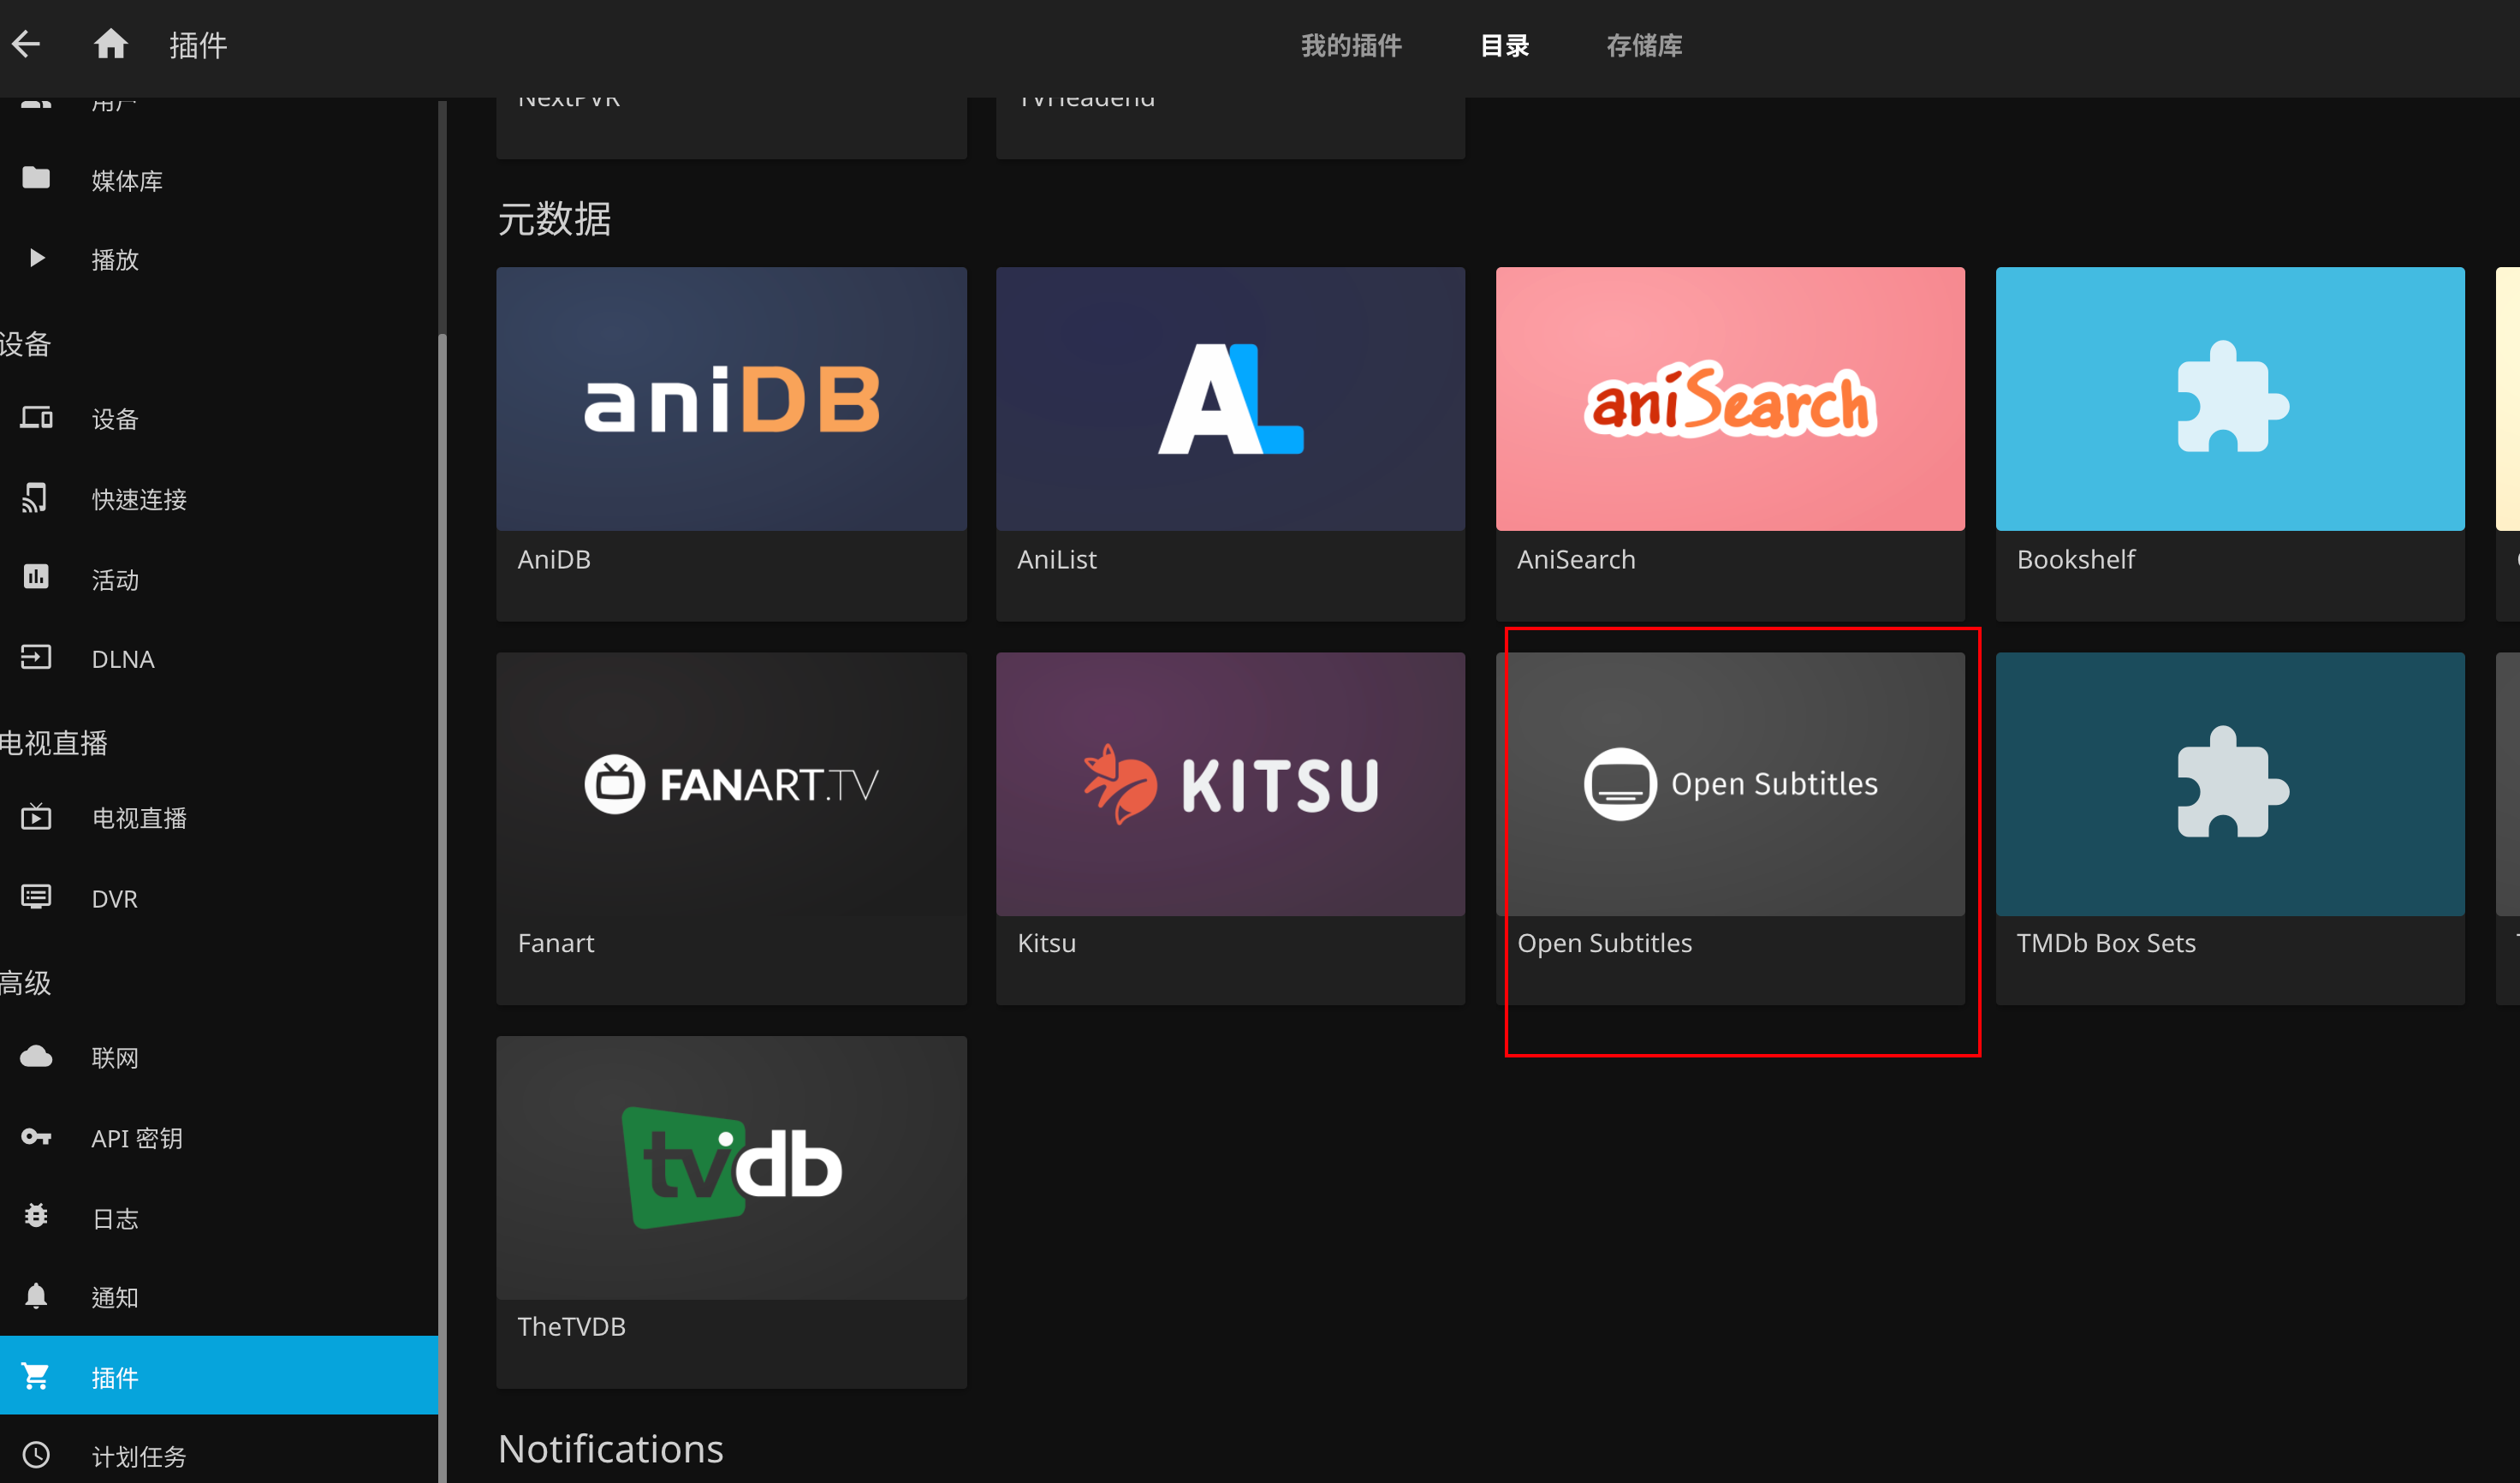Click the Bookshelf title link
The width and height of the screenshot is (2520, 1483).
pyautogui.click(x=2076, y=559)
